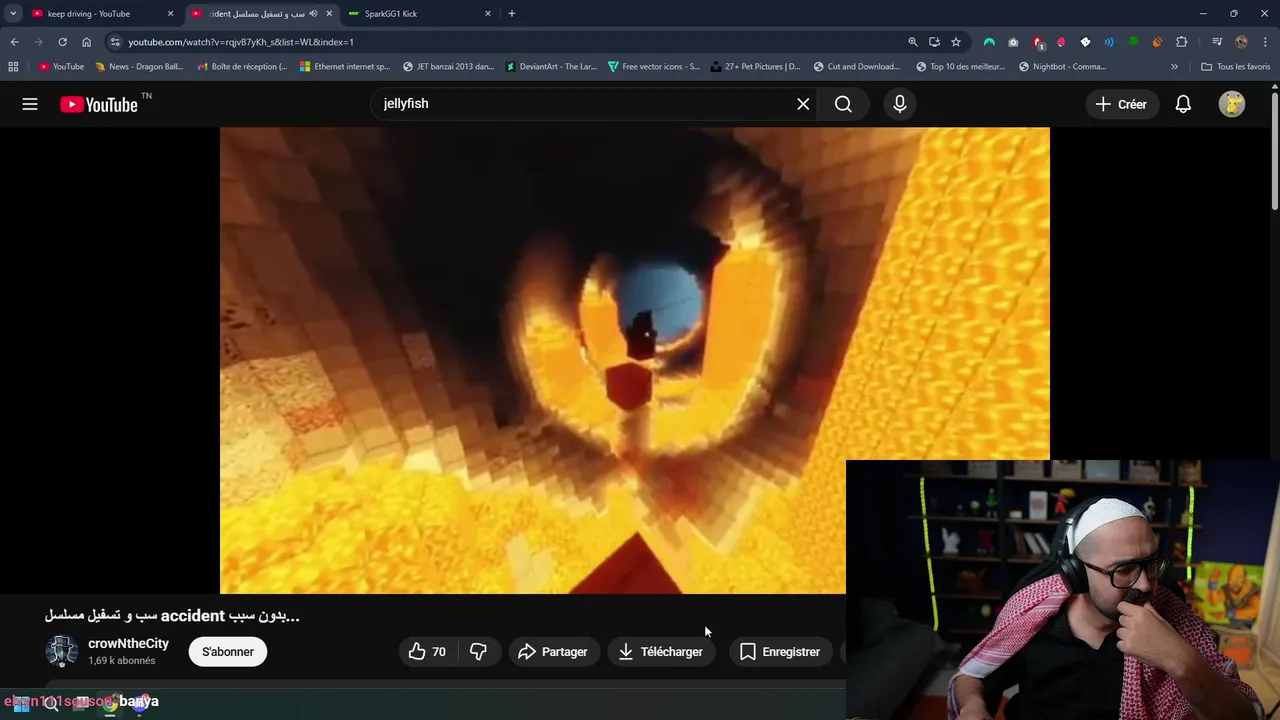Mute the playing tab's speaker icon

pyautogui.click(x=313, y=14)
